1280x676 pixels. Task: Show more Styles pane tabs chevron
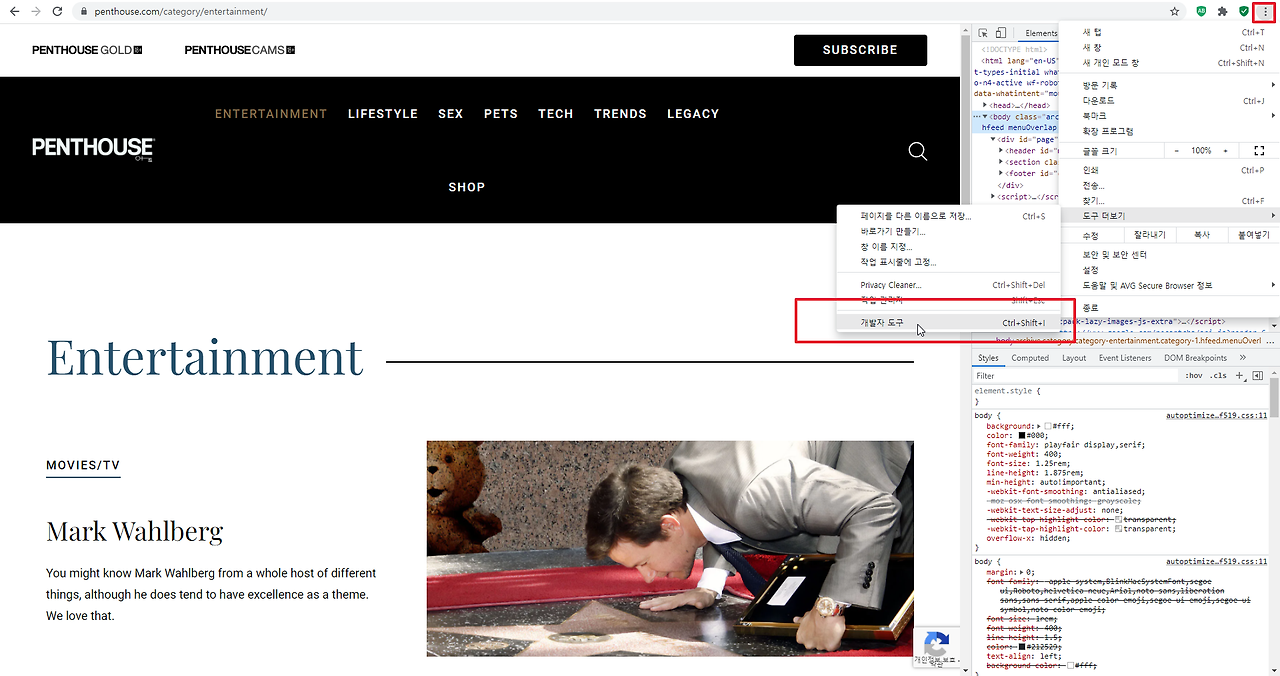(1242, 357)
